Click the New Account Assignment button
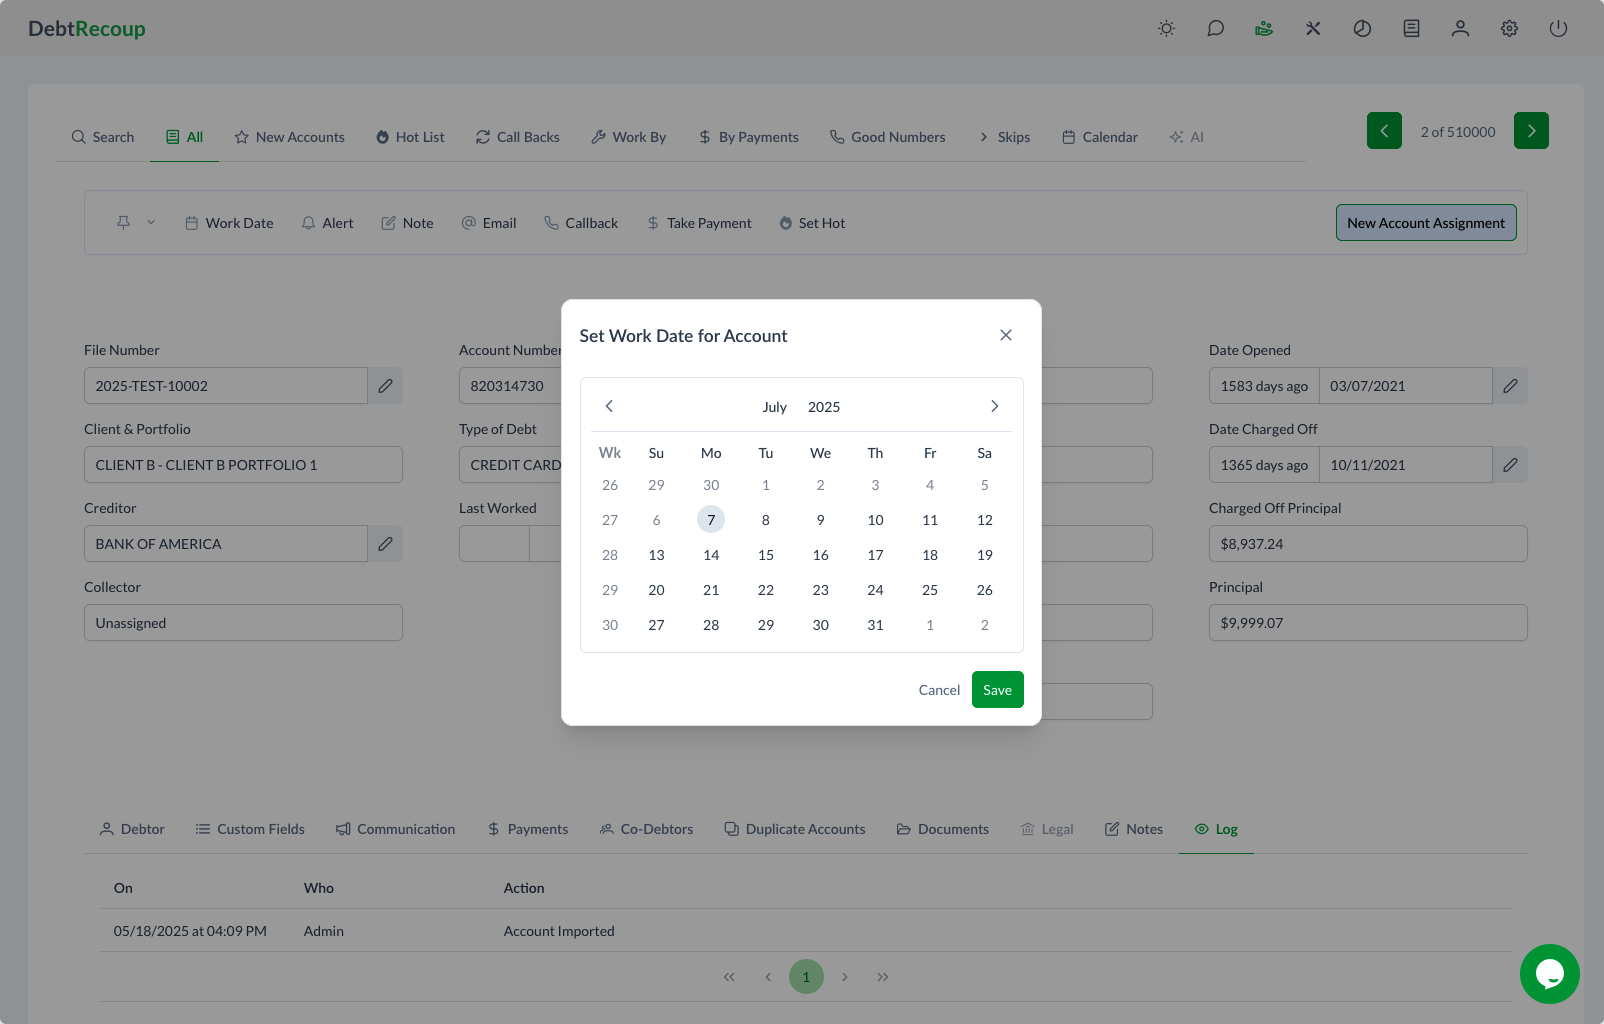1604x1024 pixels. point(1425,223)
